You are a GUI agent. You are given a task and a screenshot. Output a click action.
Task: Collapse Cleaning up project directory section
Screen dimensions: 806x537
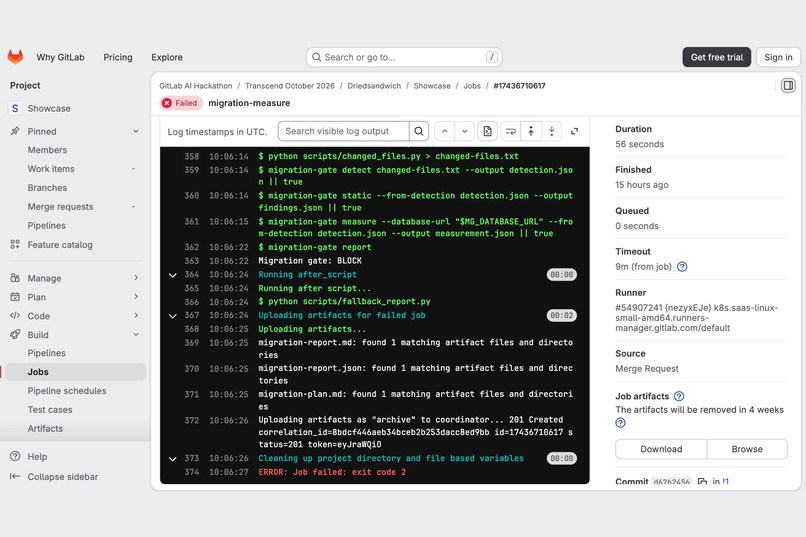click(x=173, y=458)
